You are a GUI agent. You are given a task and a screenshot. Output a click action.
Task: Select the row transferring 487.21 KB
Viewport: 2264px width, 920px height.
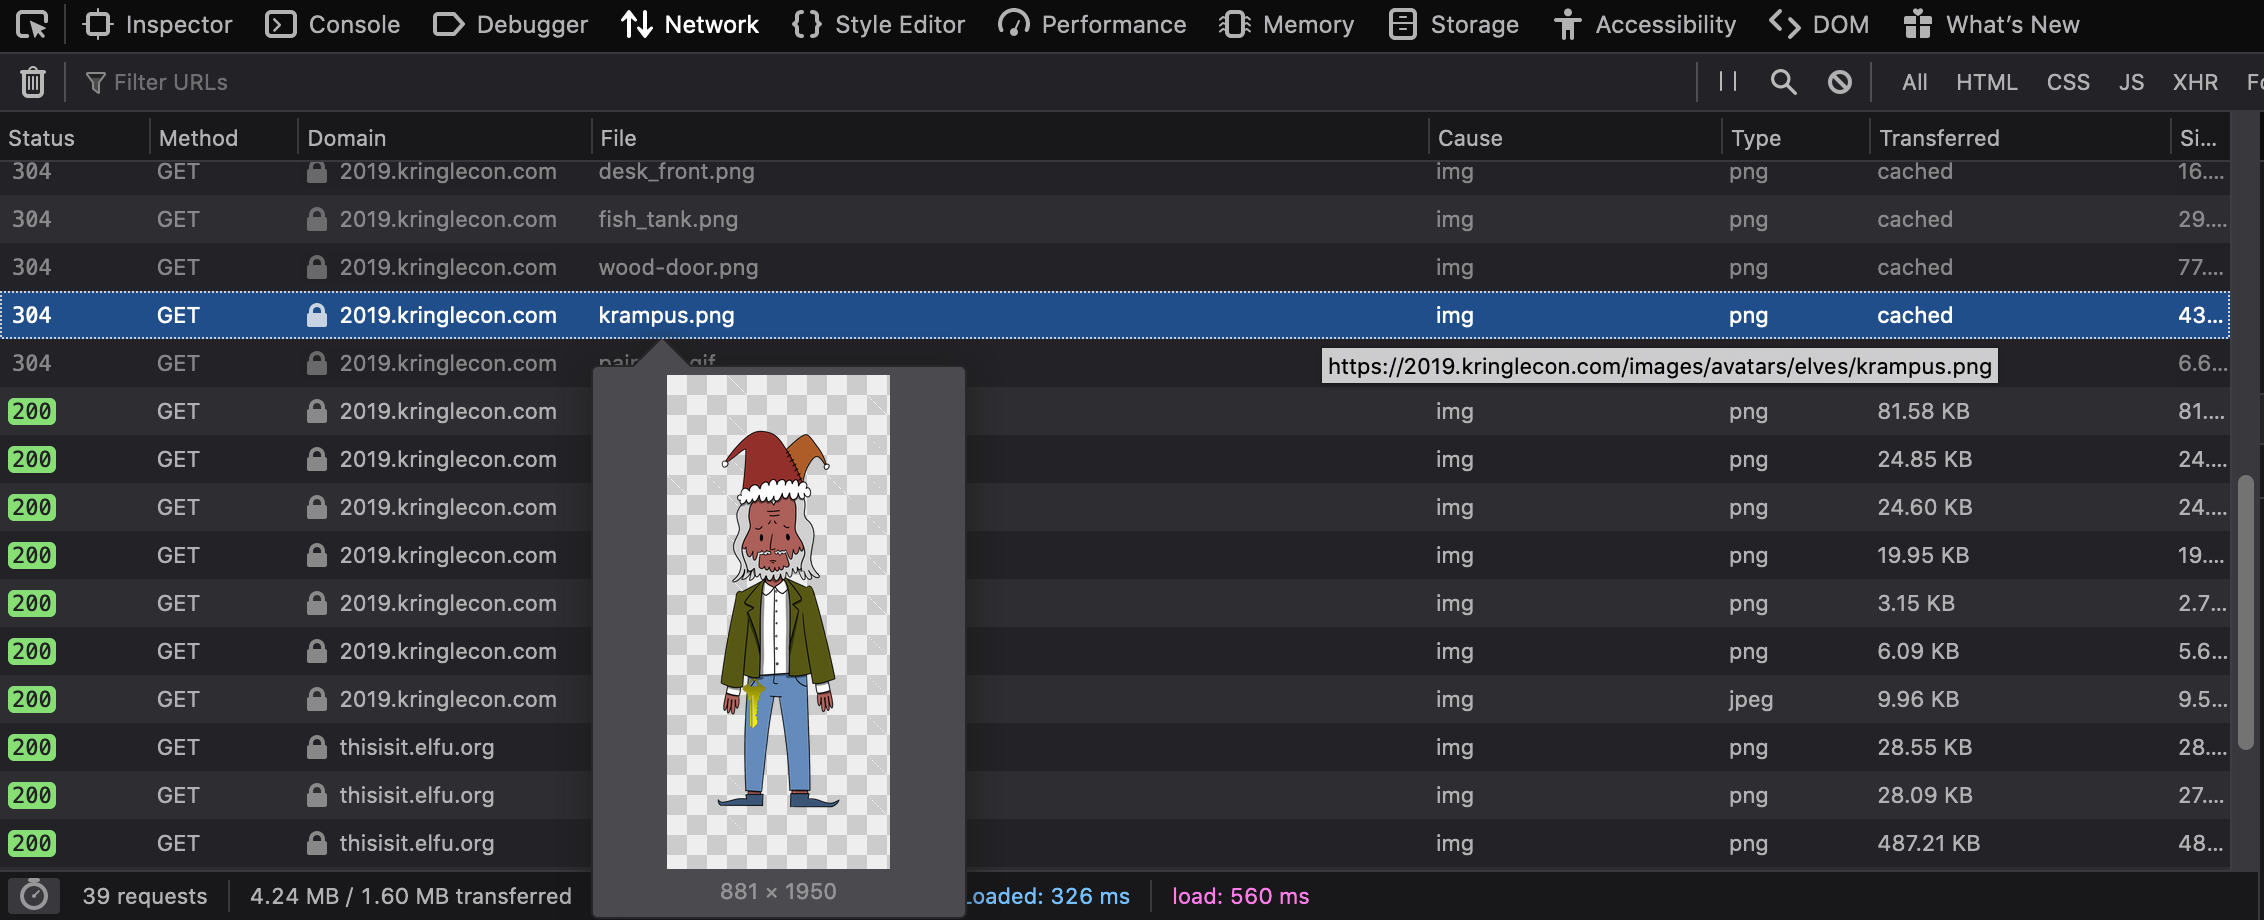(x=1115, y=843)
